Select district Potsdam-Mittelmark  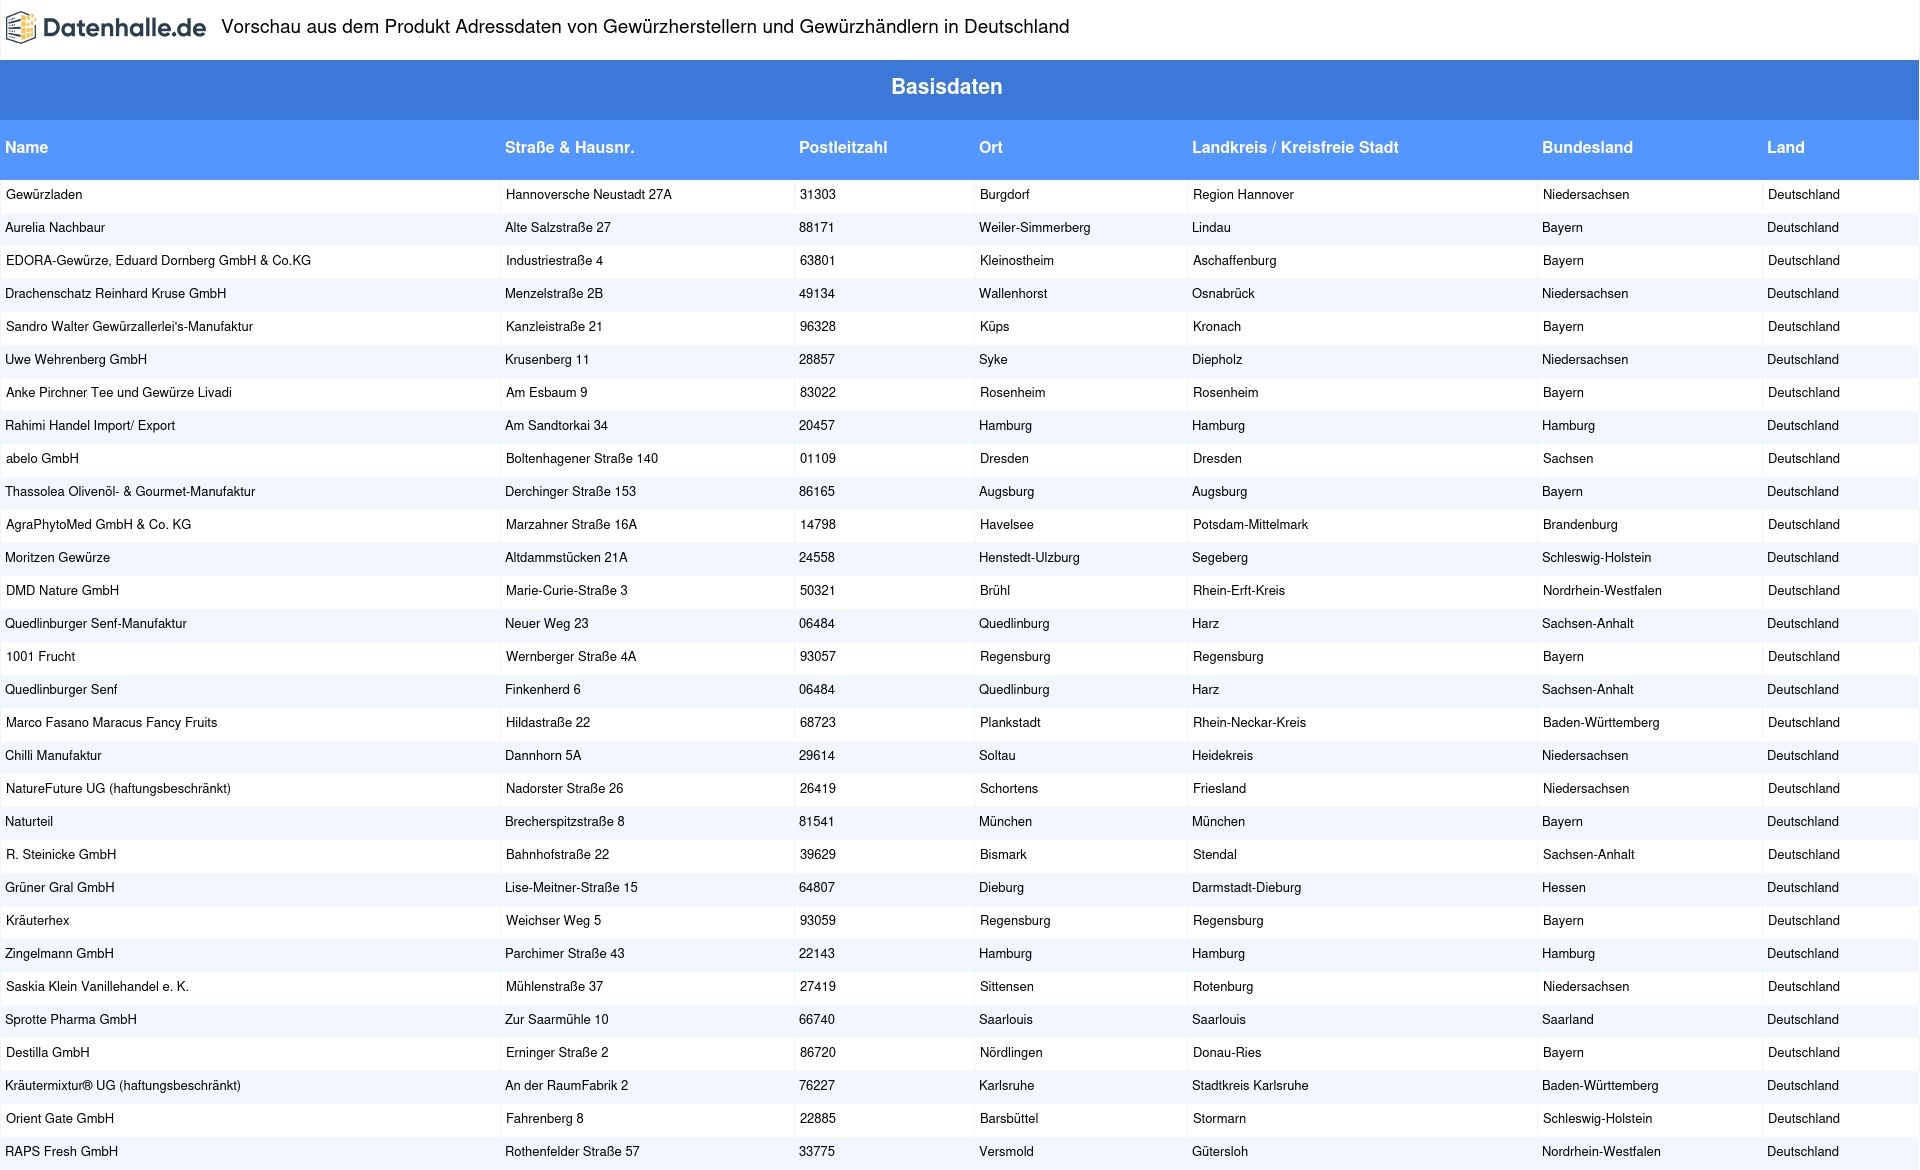point(1250,525)
